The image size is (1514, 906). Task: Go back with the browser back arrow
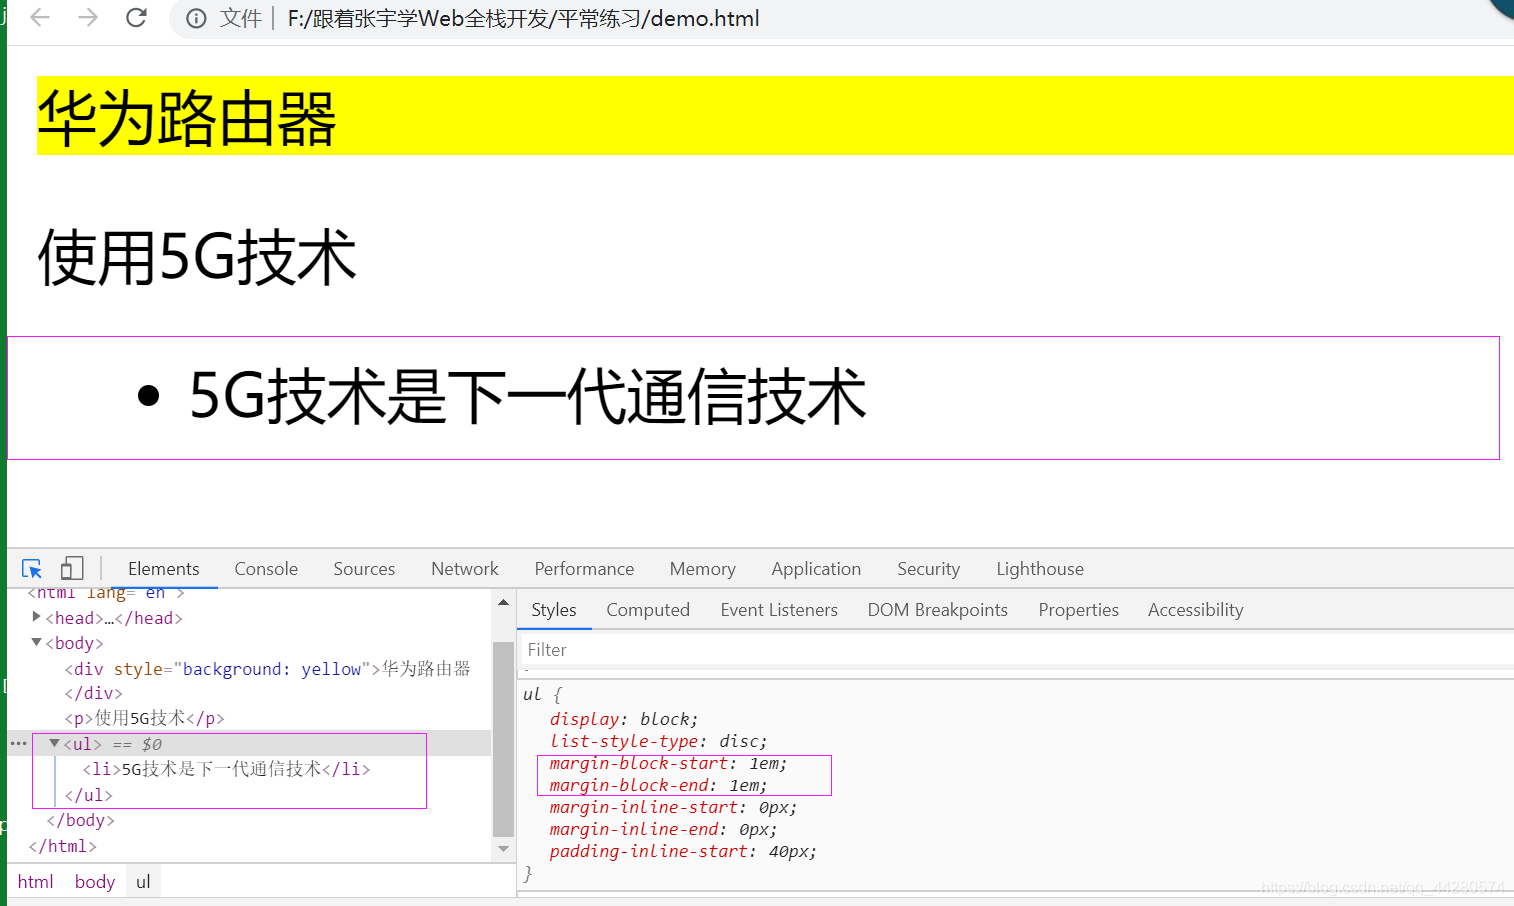pos(40,18)
